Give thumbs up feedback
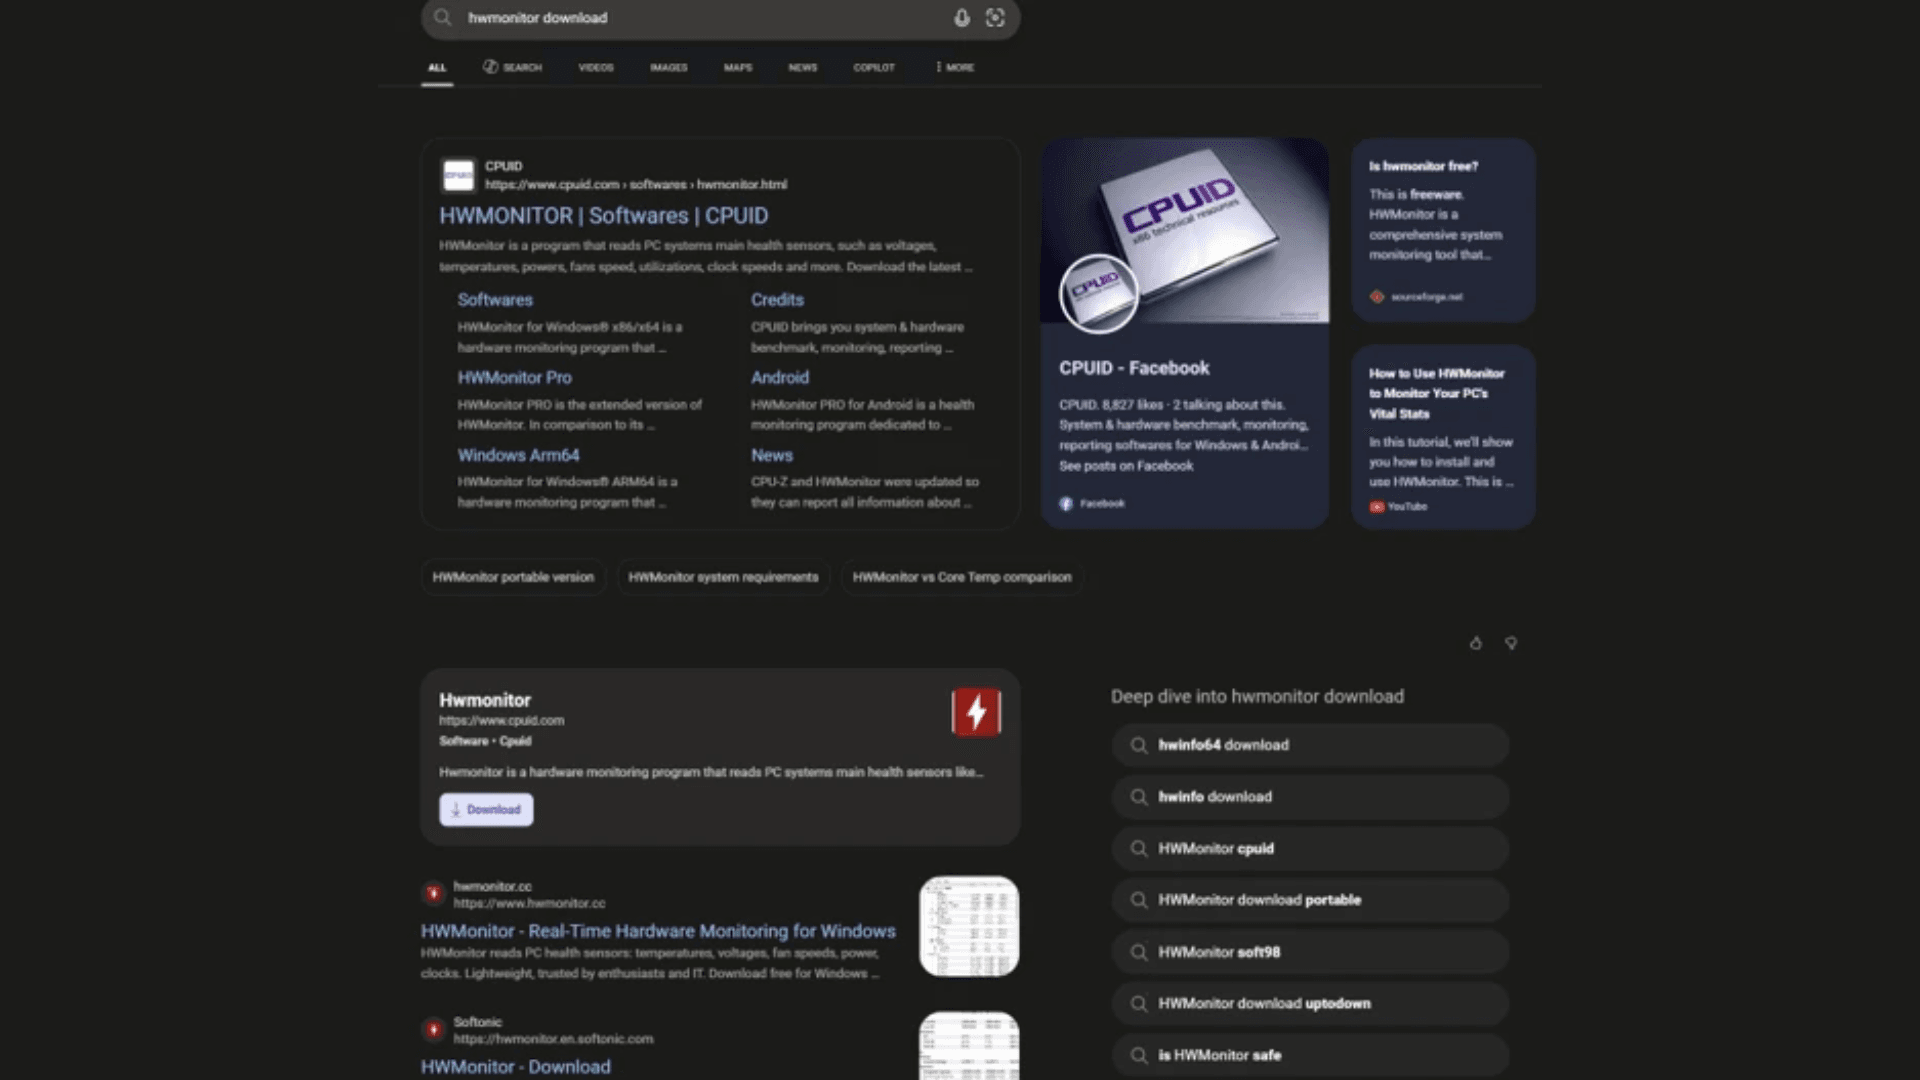 click(1476, 643)
